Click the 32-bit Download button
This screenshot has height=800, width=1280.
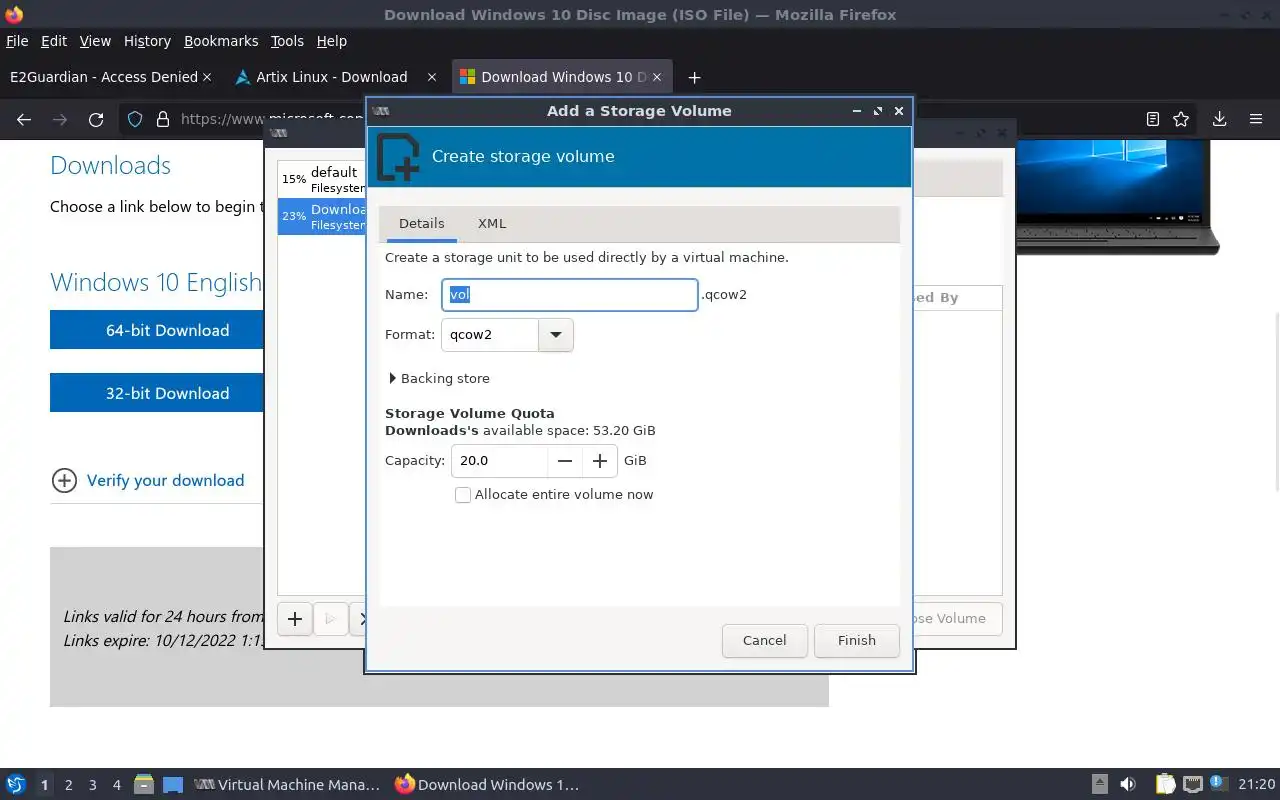157,394
